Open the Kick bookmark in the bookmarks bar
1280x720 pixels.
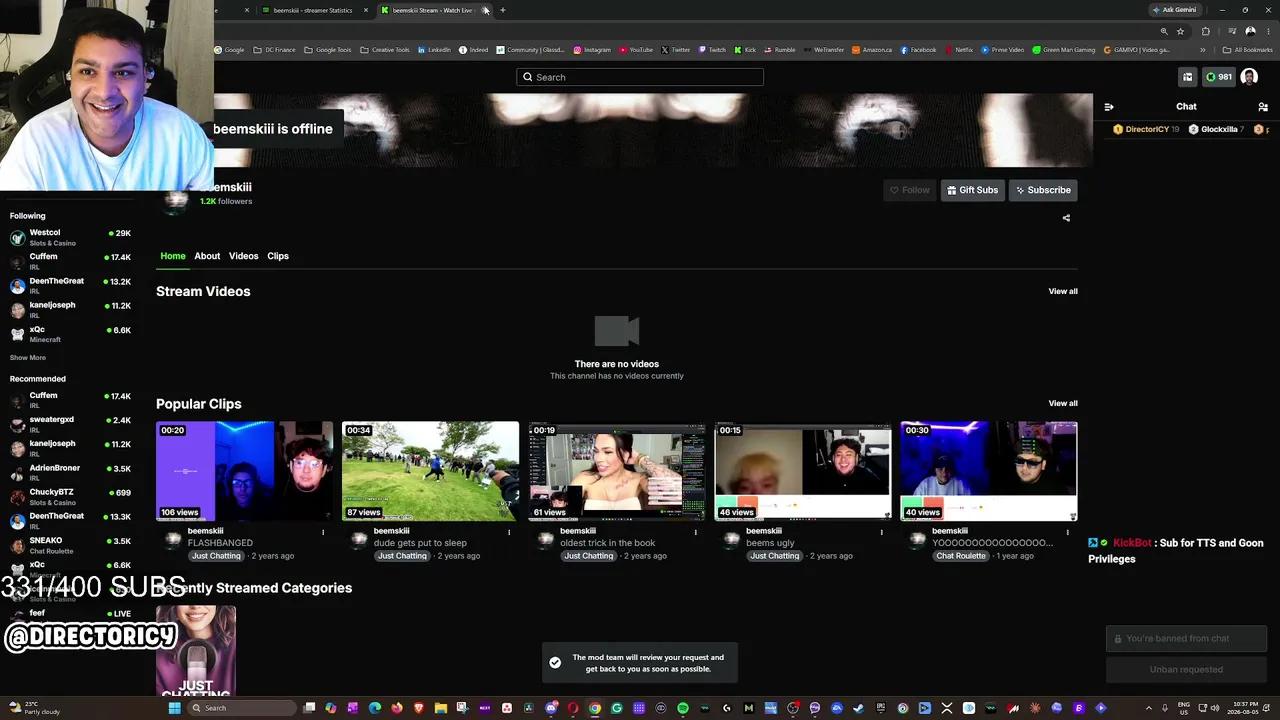[745, 50]
